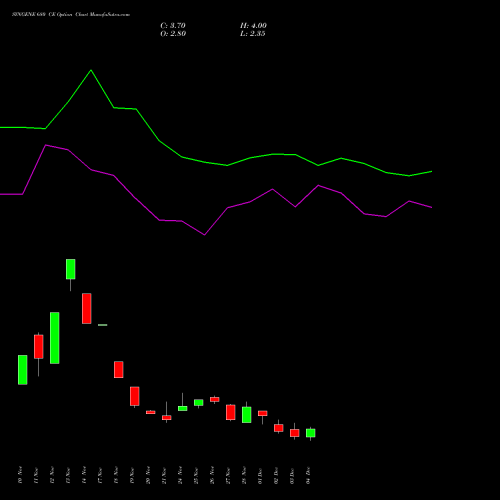
Task: Select the 14 Nov date label
Action: point(84,475)
